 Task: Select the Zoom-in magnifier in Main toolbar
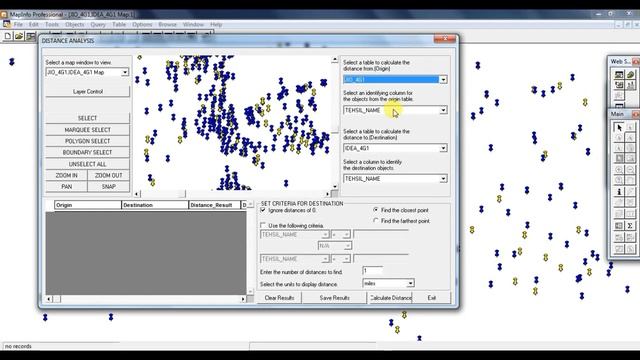click(x=619, y=169)
